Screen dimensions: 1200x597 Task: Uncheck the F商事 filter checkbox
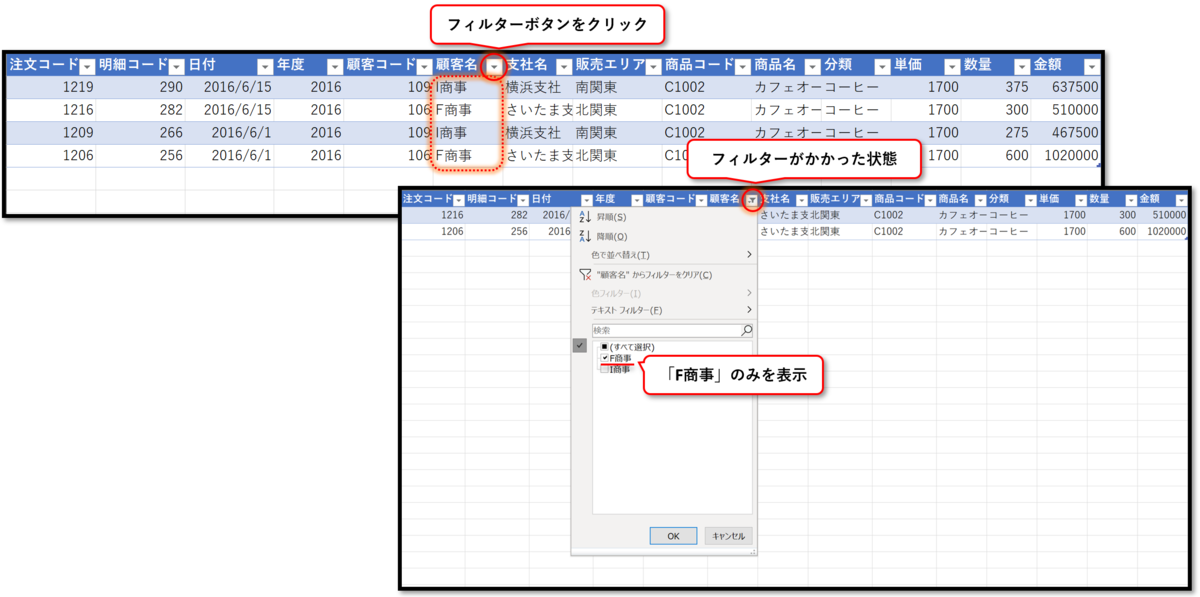[x=603, y=357]
